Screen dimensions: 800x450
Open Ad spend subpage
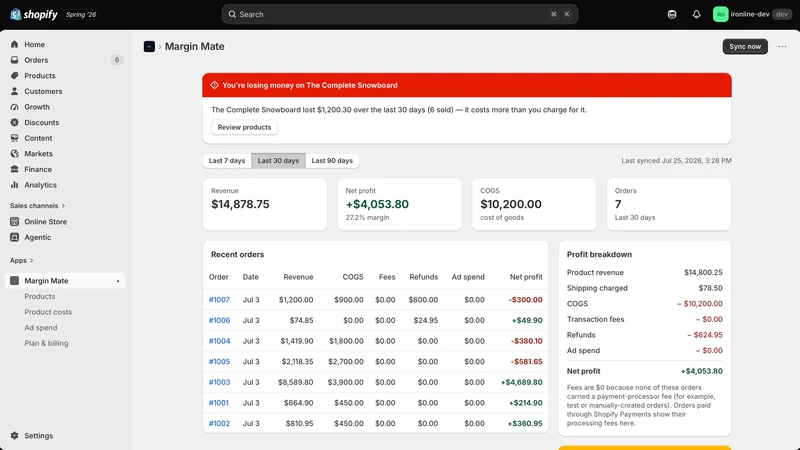tap(41, 328)
